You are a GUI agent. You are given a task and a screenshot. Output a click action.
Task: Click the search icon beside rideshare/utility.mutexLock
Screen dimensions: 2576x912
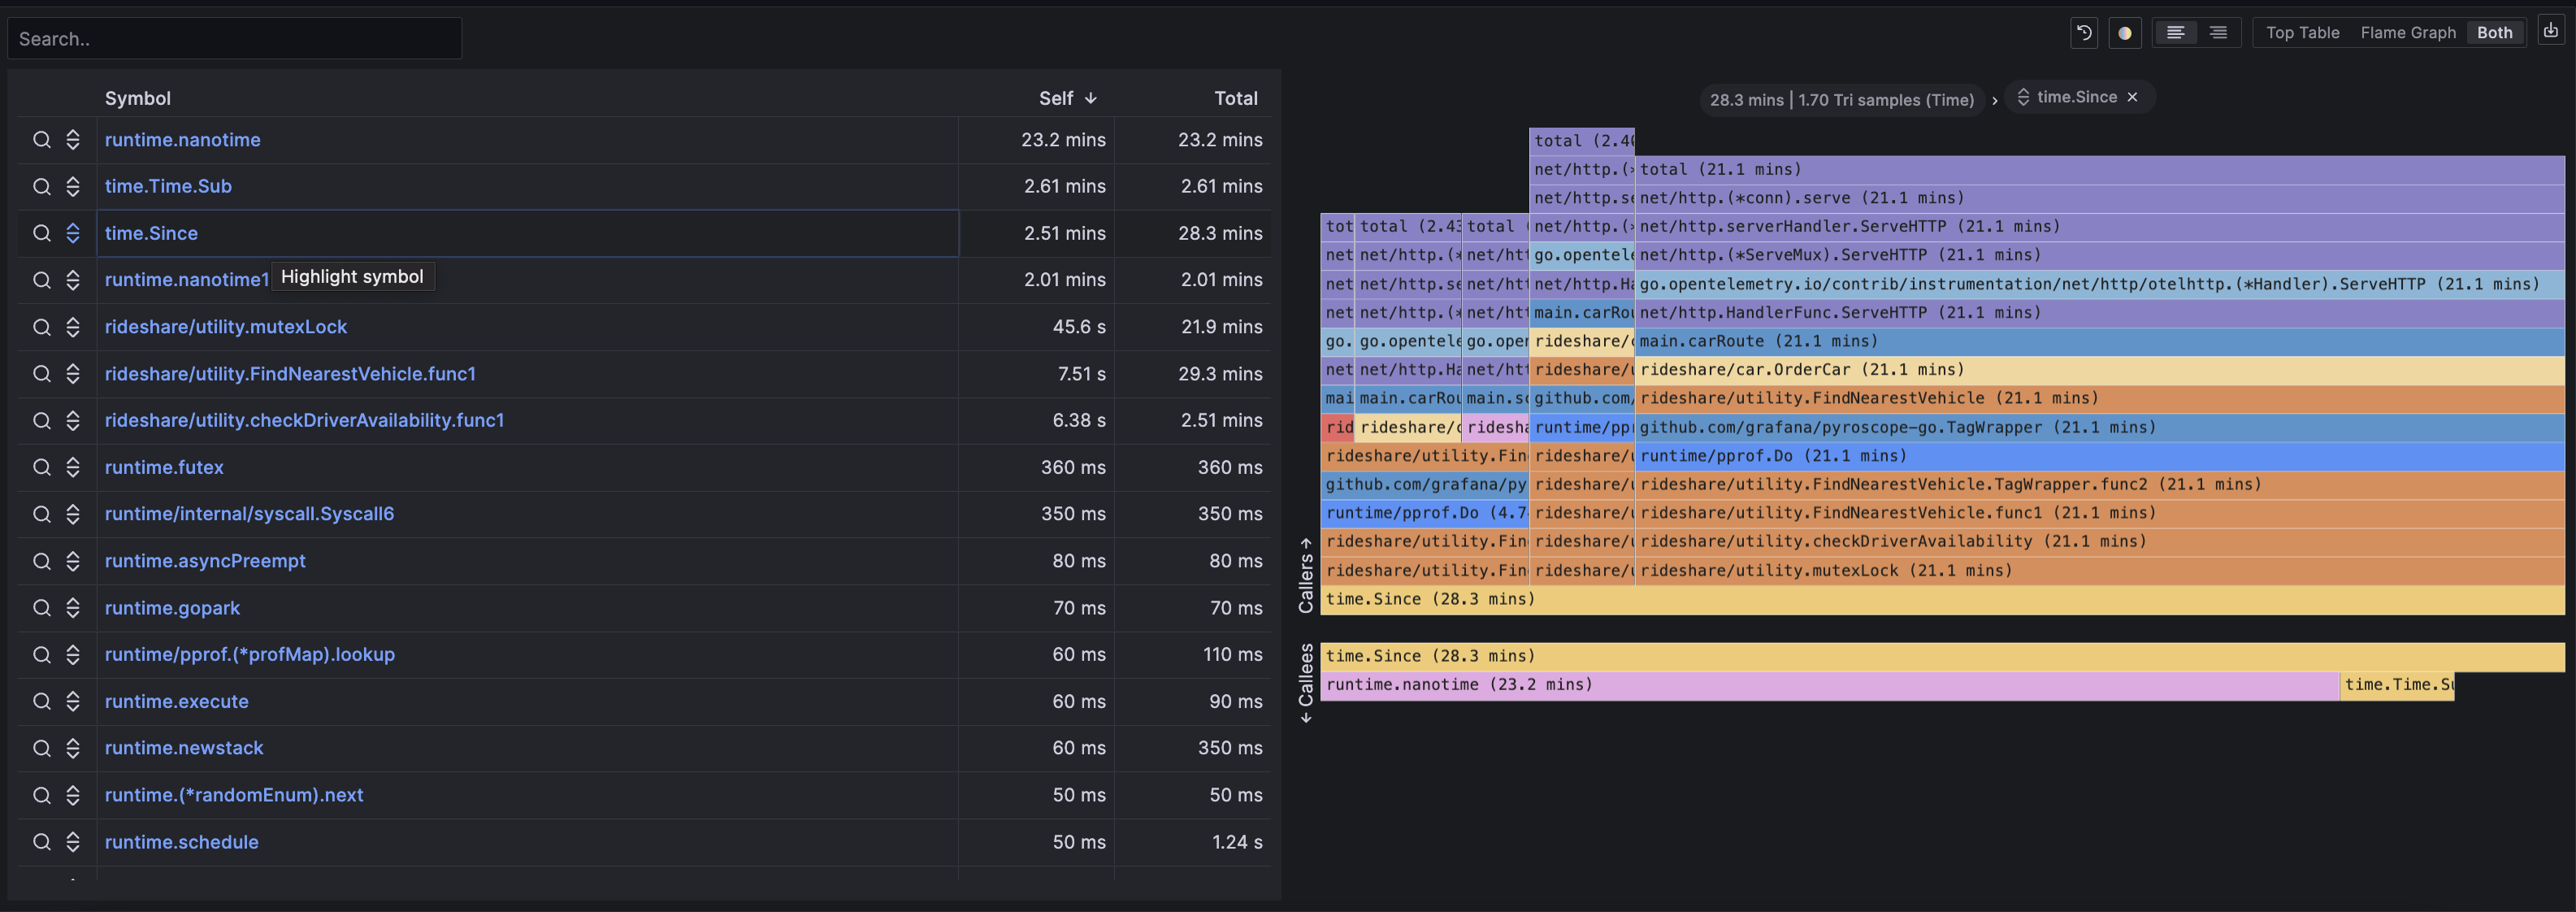[42, 327]
